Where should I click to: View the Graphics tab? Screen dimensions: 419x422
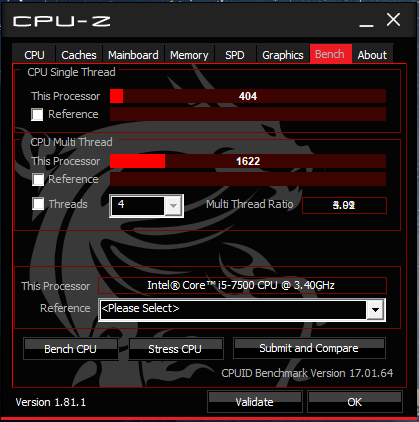pos(283,55)
